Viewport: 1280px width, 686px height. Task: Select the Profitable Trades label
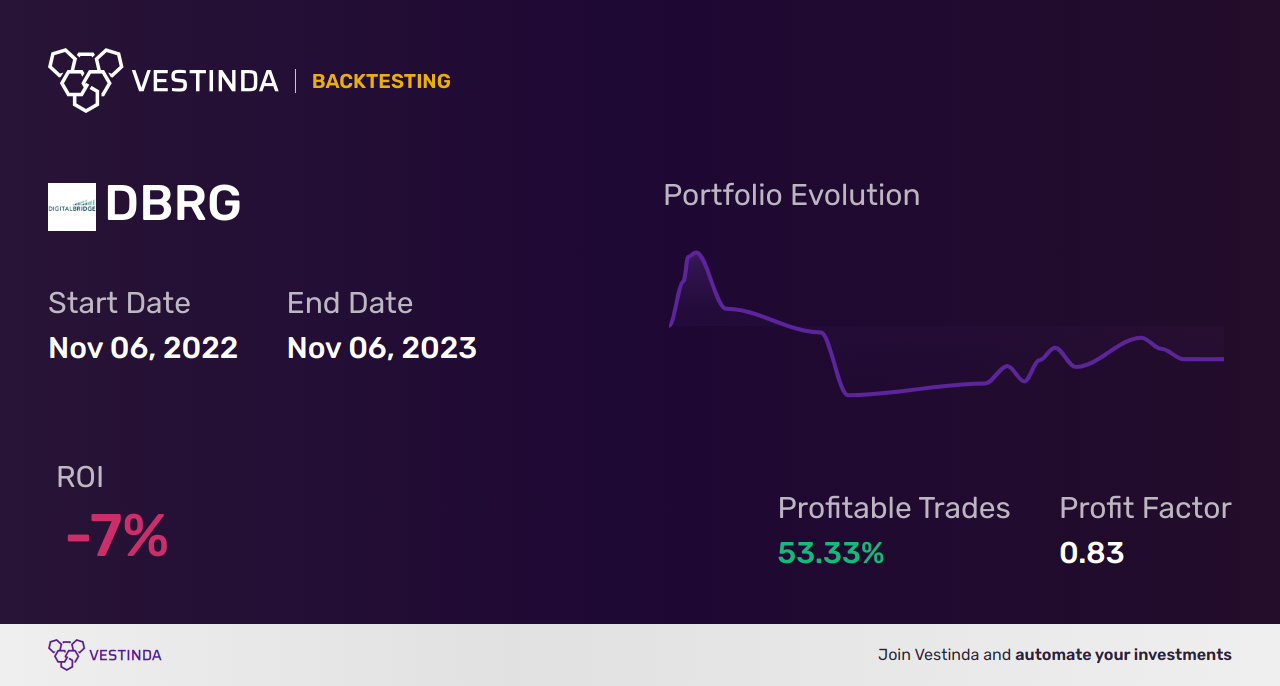pos(894,508)
